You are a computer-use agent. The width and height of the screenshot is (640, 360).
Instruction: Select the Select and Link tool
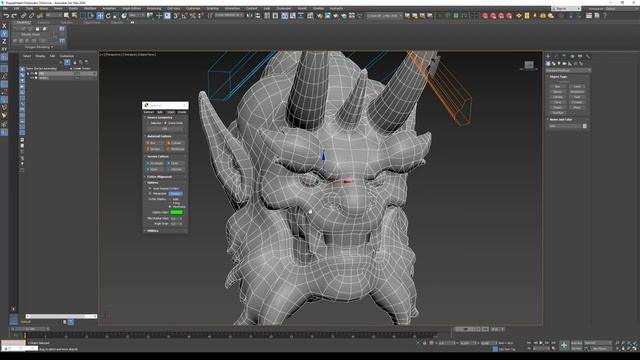pos(23,16)
